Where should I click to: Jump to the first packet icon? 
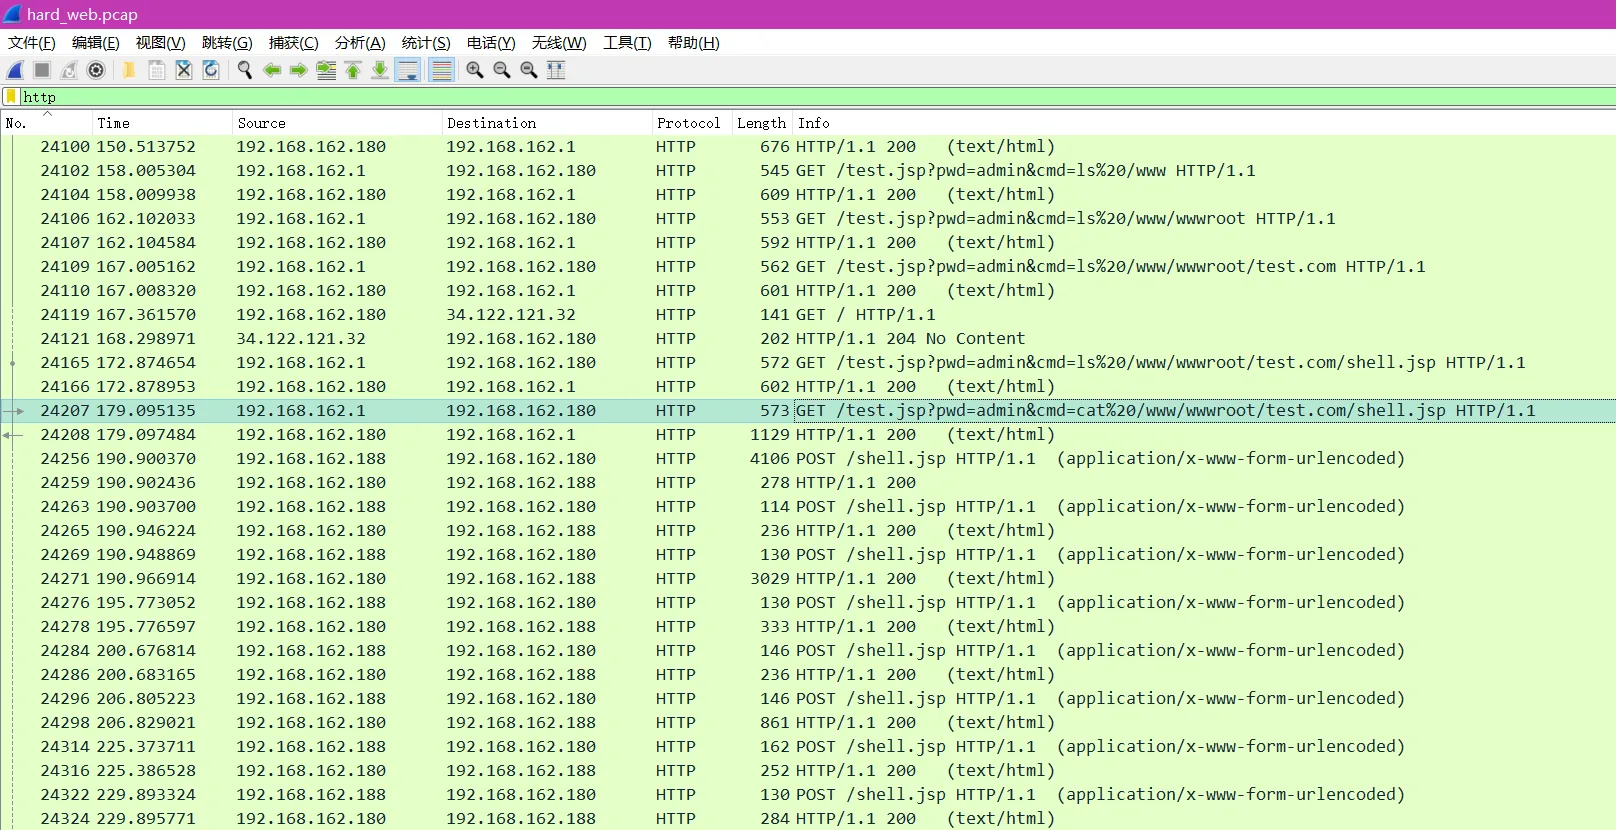[x=353, y=70]
